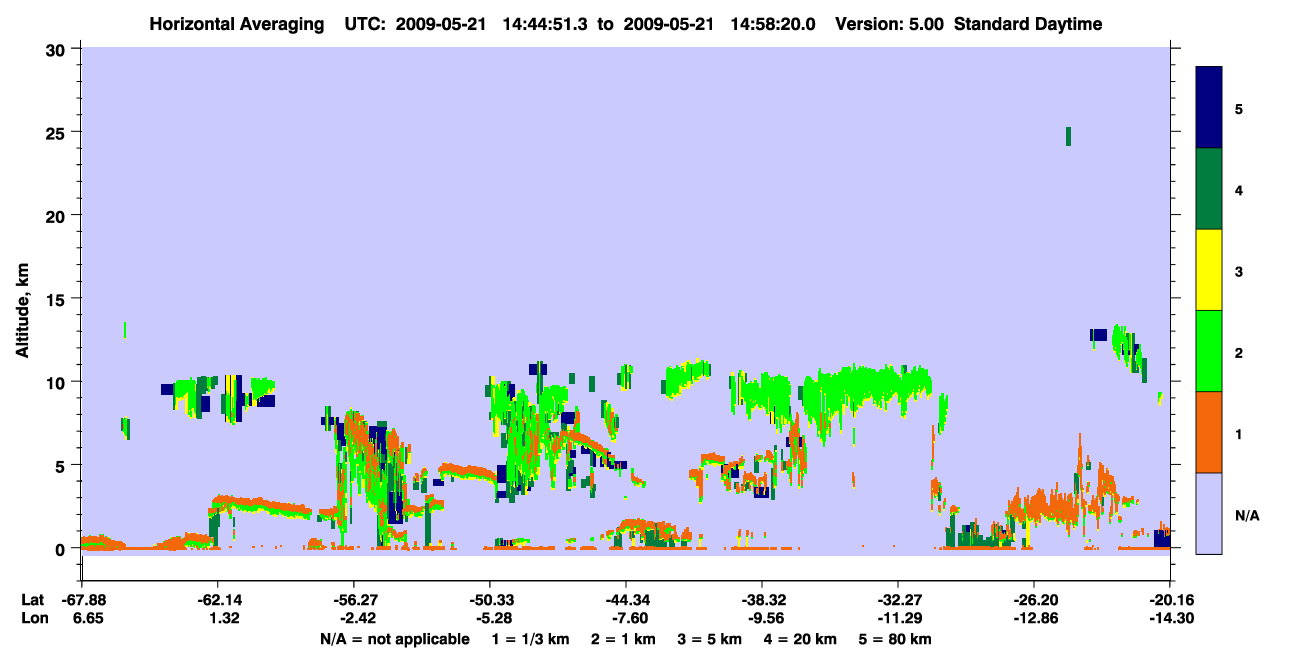Click longitude value -12.86
This screenshot has height=667, width=1300.
tap(1034, 619)
